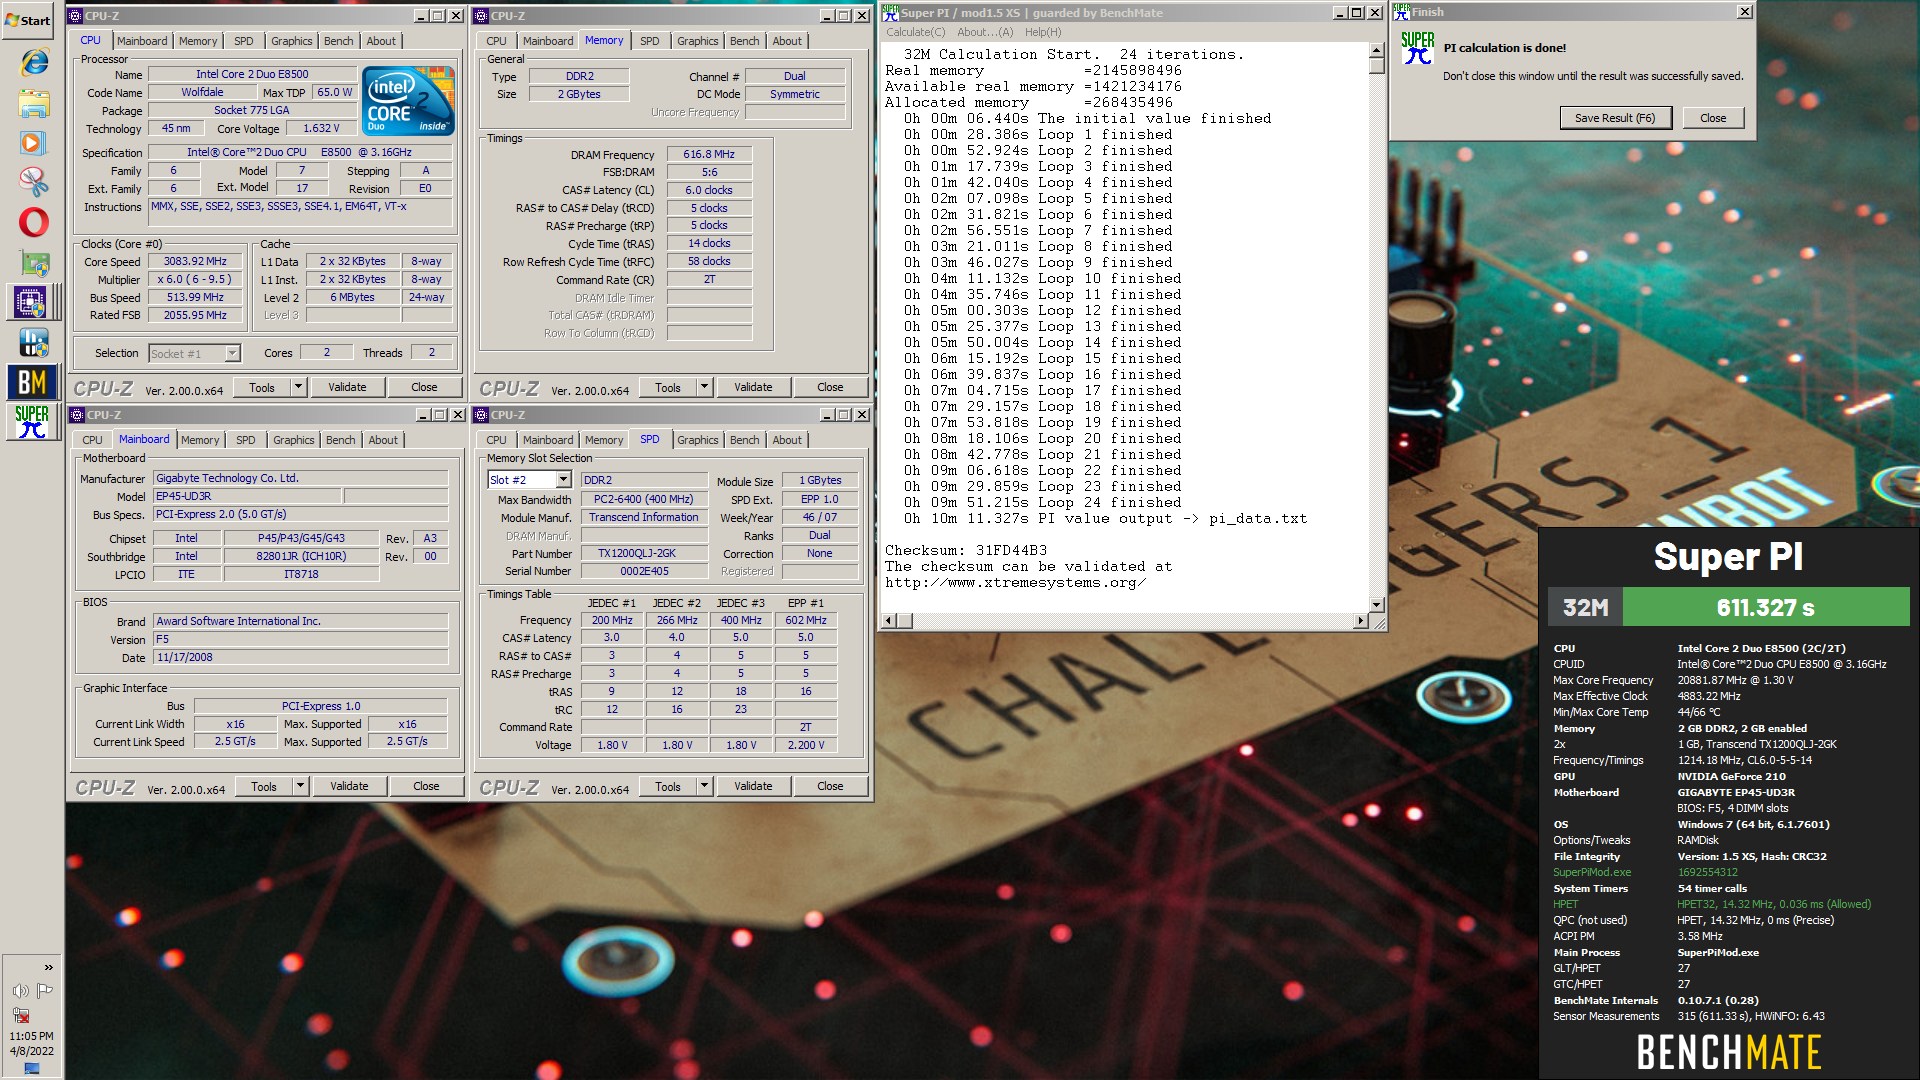Click the disconnected network tray icon

[20, 1014]
